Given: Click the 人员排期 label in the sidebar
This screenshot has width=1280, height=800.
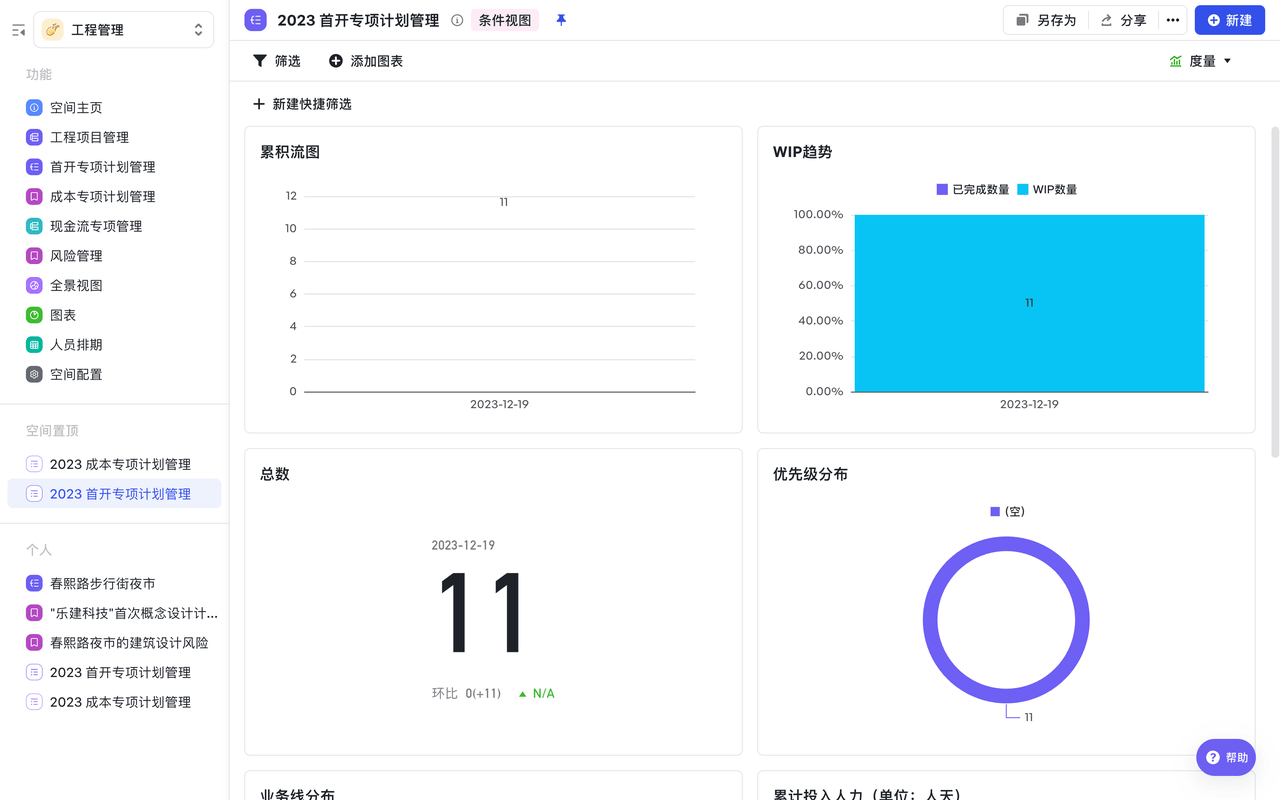Looking at the screenshot, I should pos(76,344).
